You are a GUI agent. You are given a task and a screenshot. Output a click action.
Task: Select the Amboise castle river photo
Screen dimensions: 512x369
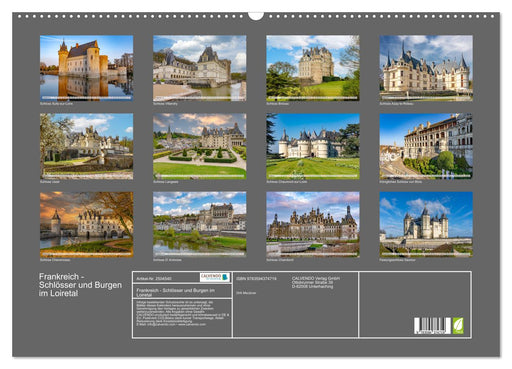tap(200, 224)
